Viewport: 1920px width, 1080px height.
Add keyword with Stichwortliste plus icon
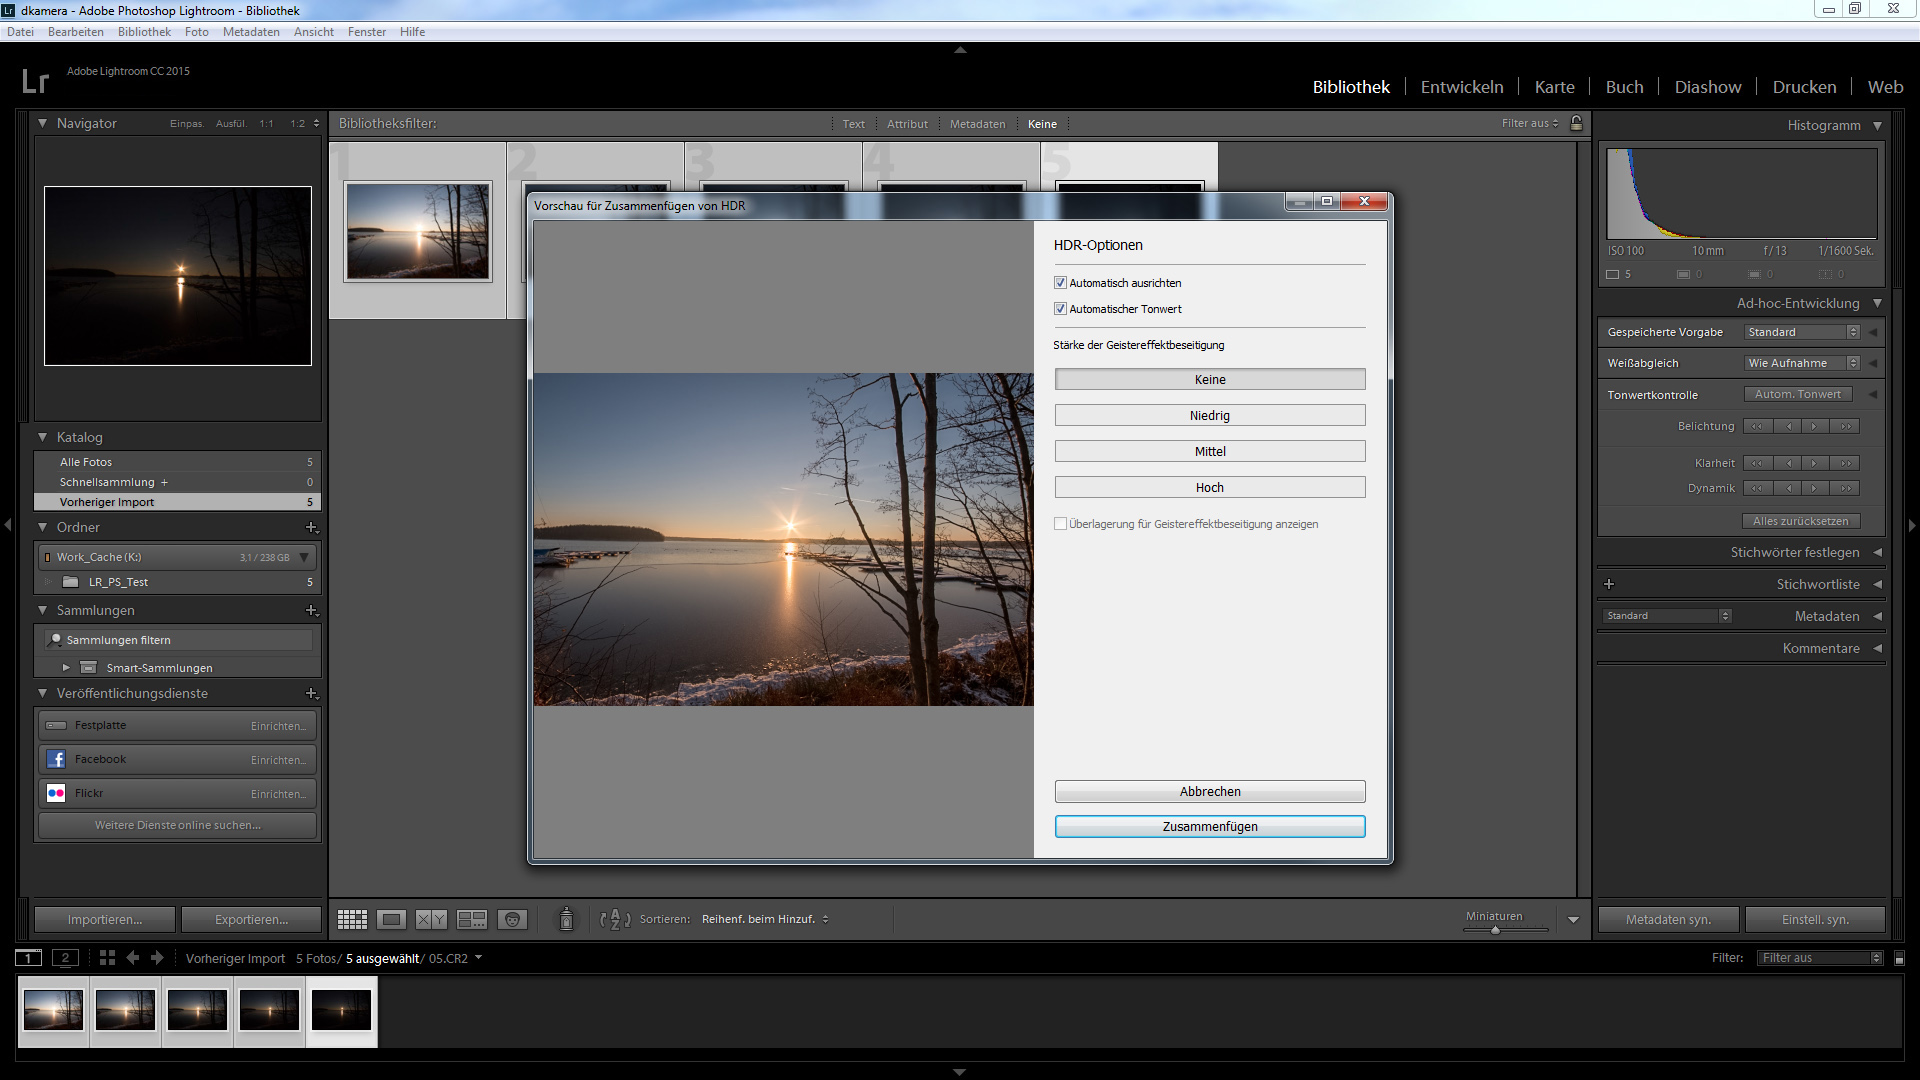(x=1609, y=584)
